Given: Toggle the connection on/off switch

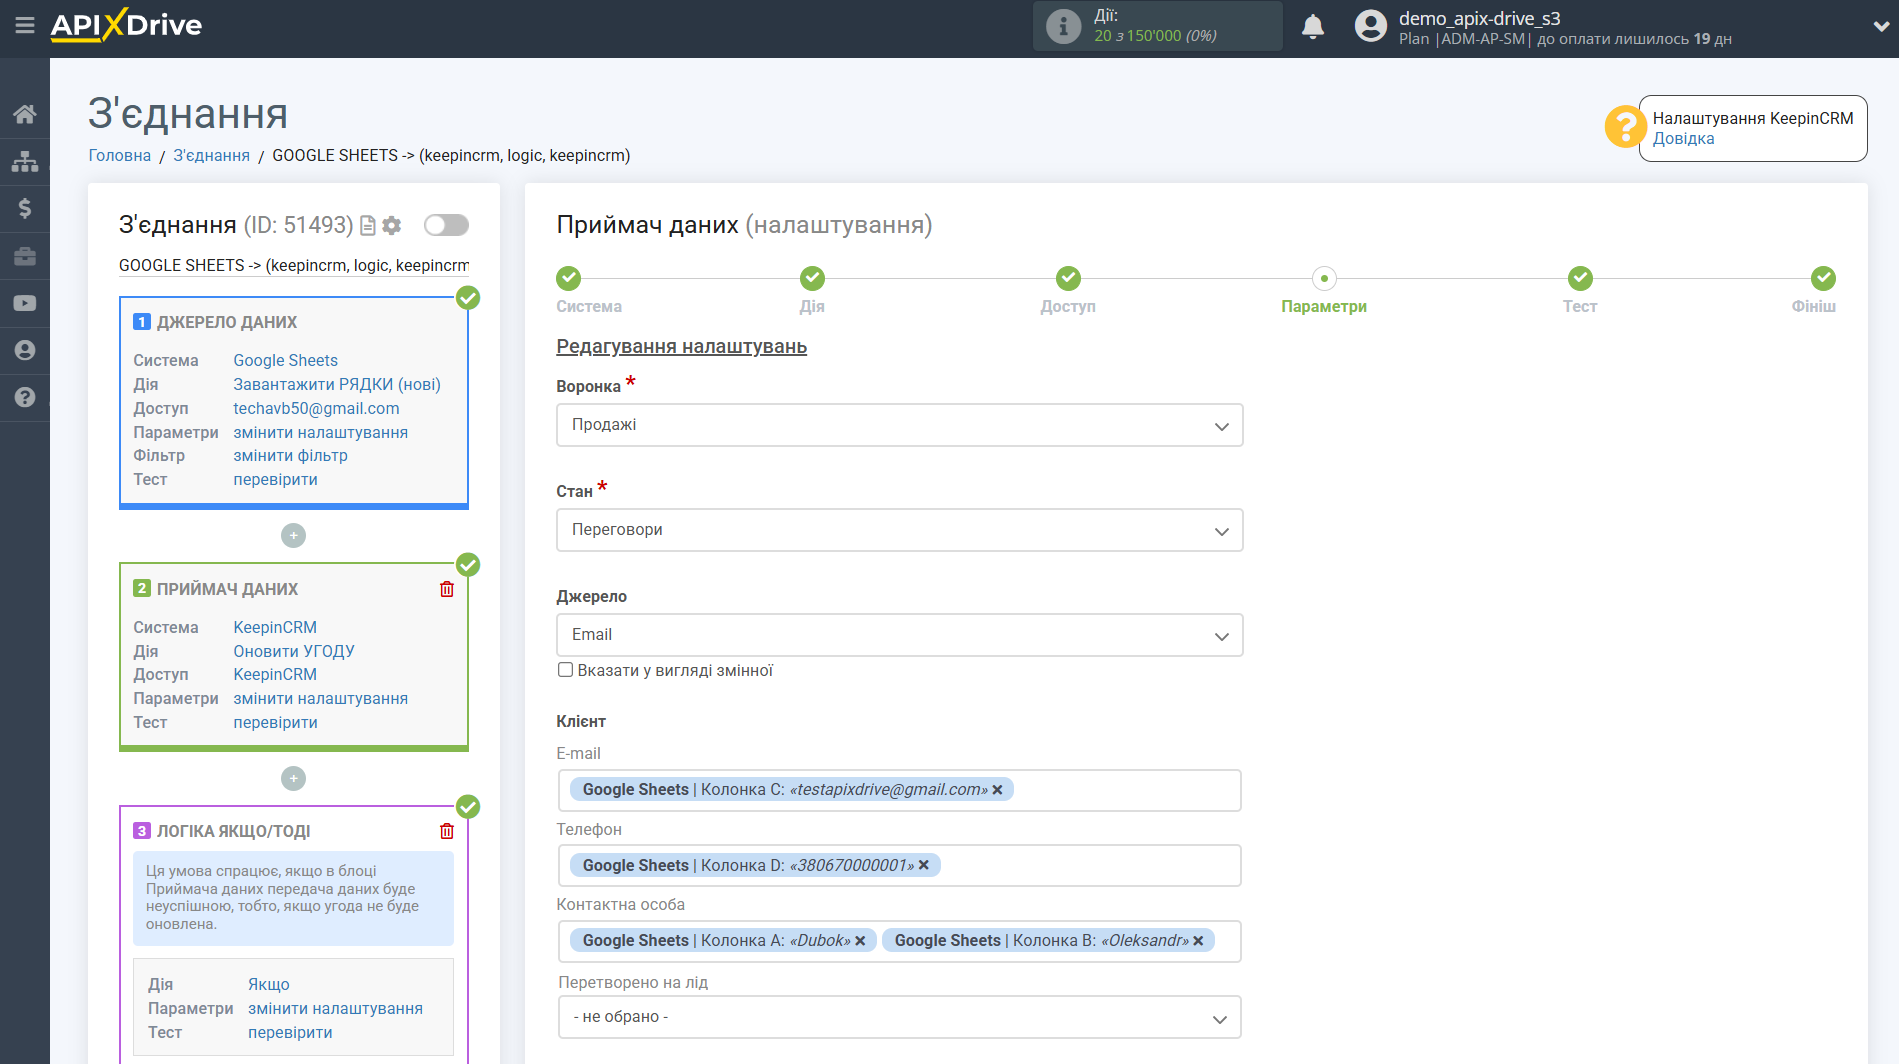Looking at the screenshot, I should (x=446, y=225).
